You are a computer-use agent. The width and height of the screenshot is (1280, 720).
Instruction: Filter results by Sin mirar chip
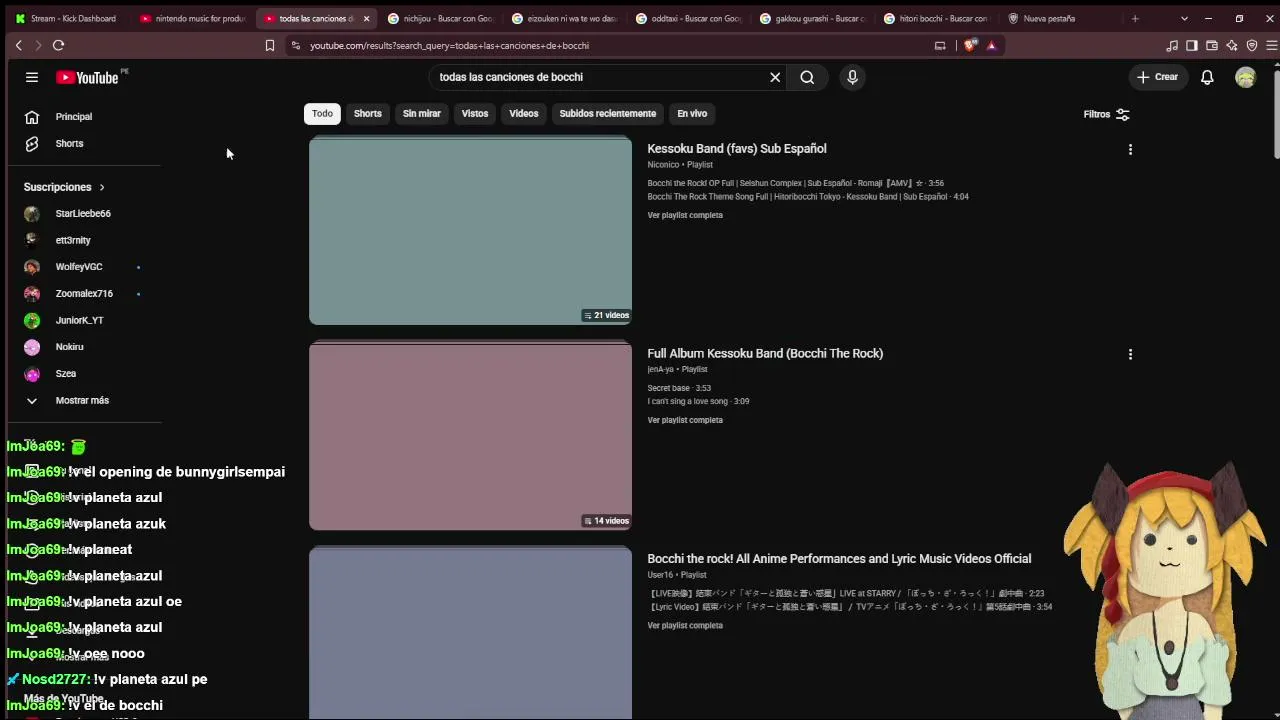tap(422, 114)
